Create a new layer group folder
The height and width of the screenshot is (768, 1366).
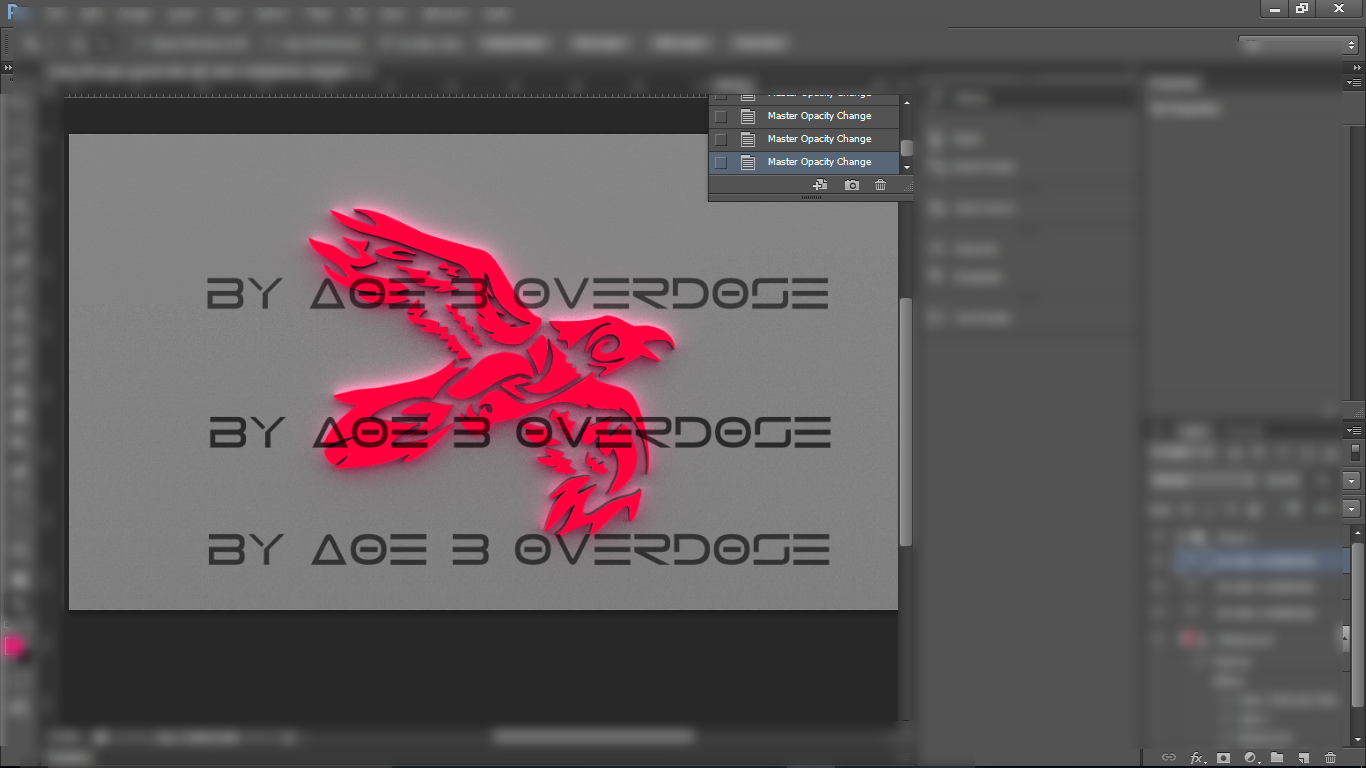pyautogui.click(x=1277, y=758)
